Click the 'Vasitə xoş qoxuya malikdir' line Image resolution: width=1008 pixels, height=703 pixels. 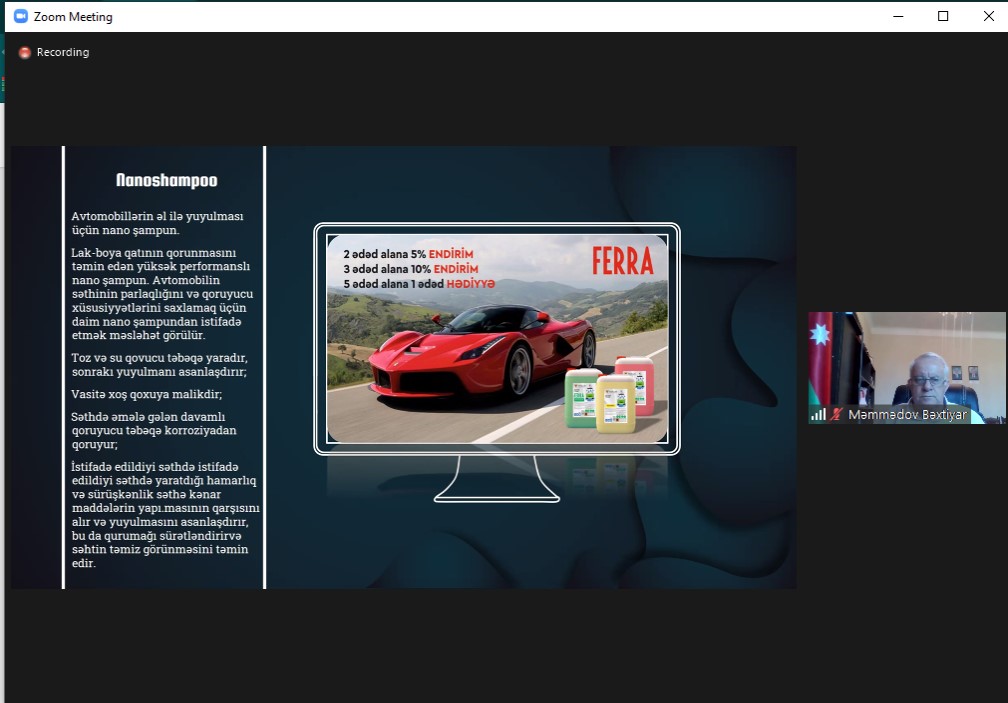[x=146, y=394]
